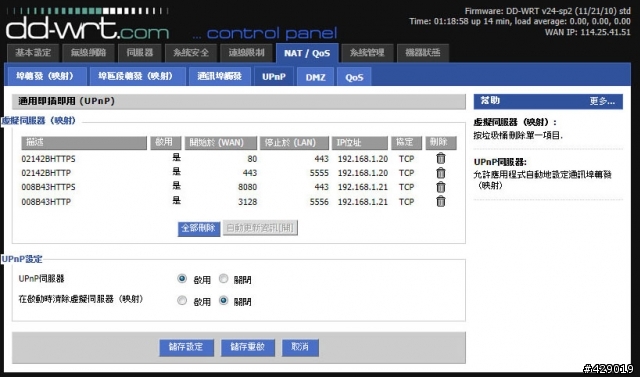Select the NAT / QoS main tab
Screen dimensions: 640x377
click(x=307, y=53)
